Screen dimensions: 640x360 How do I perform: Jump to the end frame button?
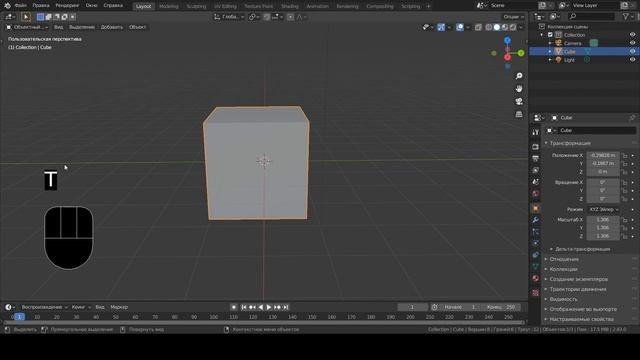click(x=286, y=307)
